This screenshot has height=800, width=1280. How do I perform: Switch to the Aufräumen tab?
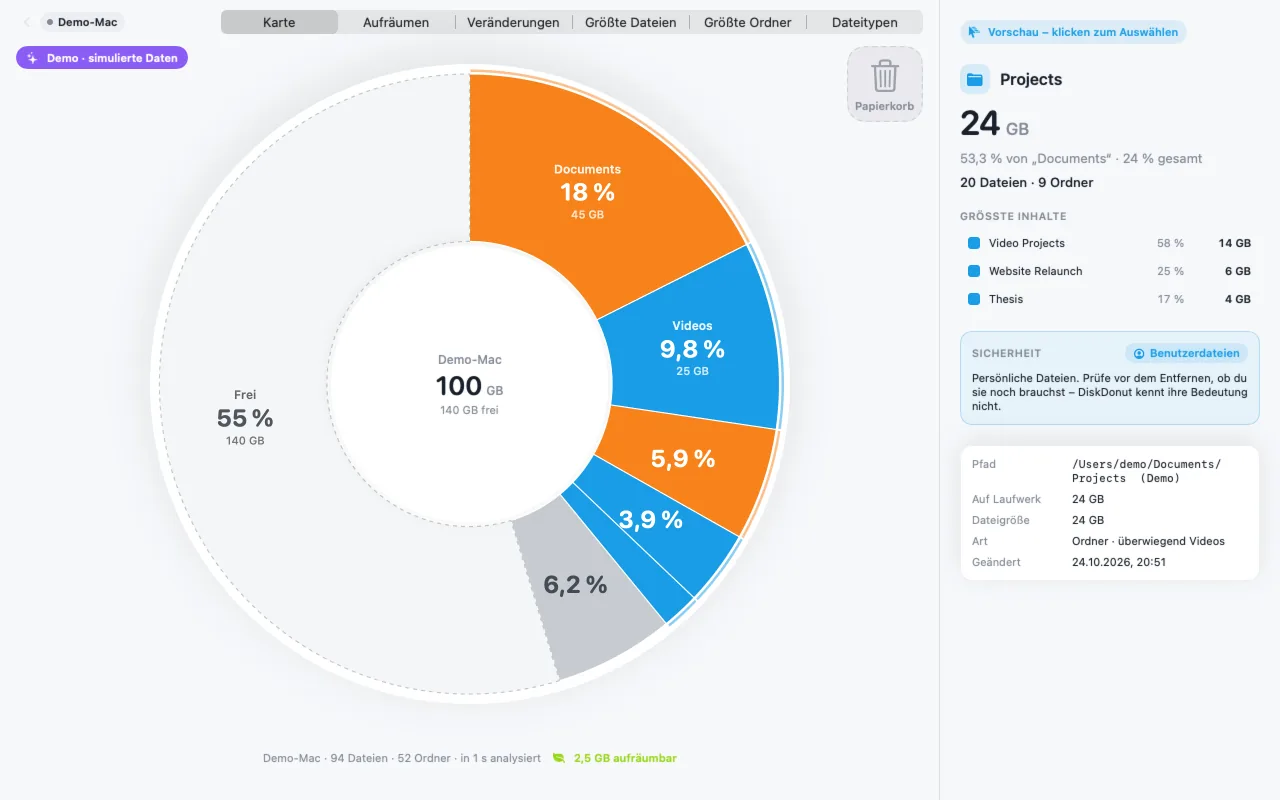click(x=396, y=22)
